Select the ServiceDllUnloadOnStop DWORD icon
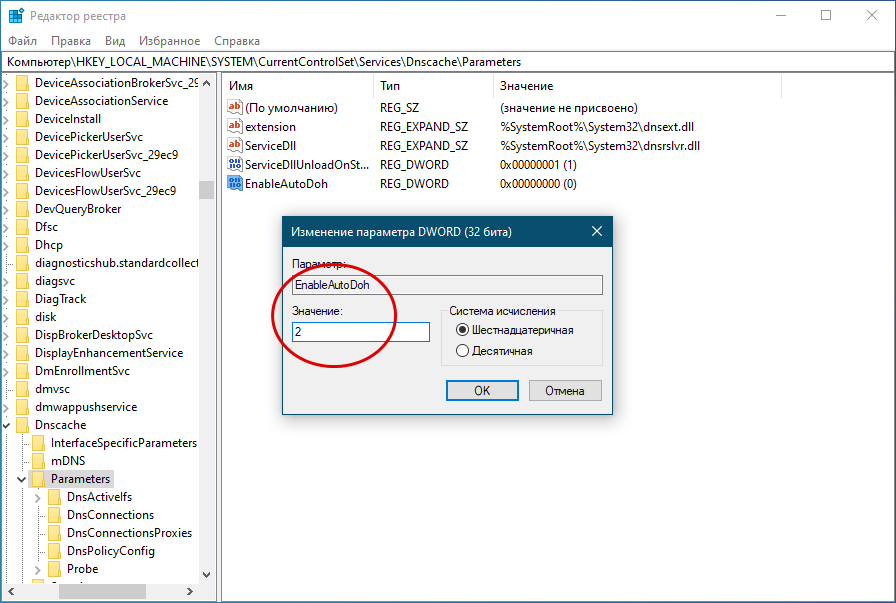Screen dimensions: 896x603 click(235, 164)
